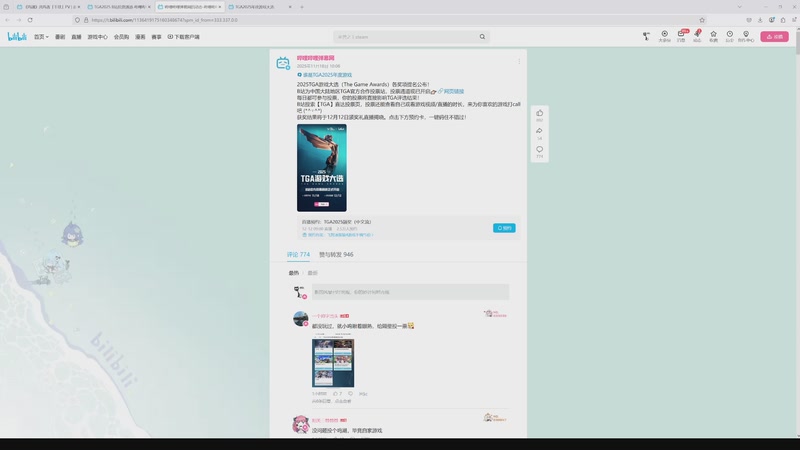Dislike the first comment
Viewport: 800px width, 450px height.
(x=351, y=394)
